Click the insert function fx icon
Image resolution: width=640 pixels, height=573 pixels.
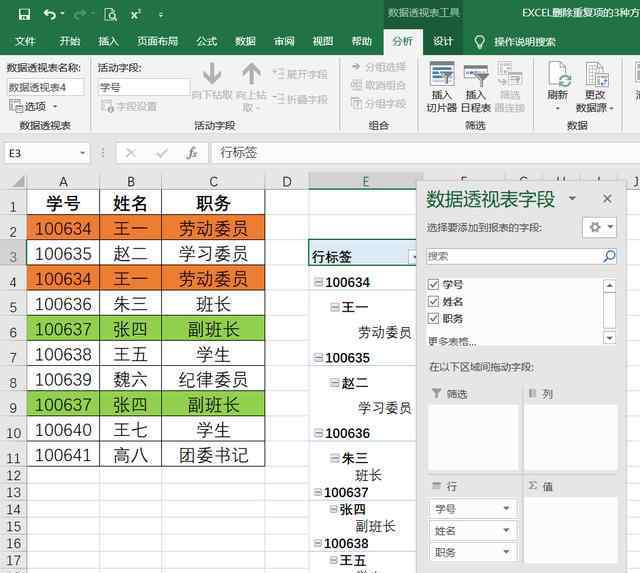(191, 153)
